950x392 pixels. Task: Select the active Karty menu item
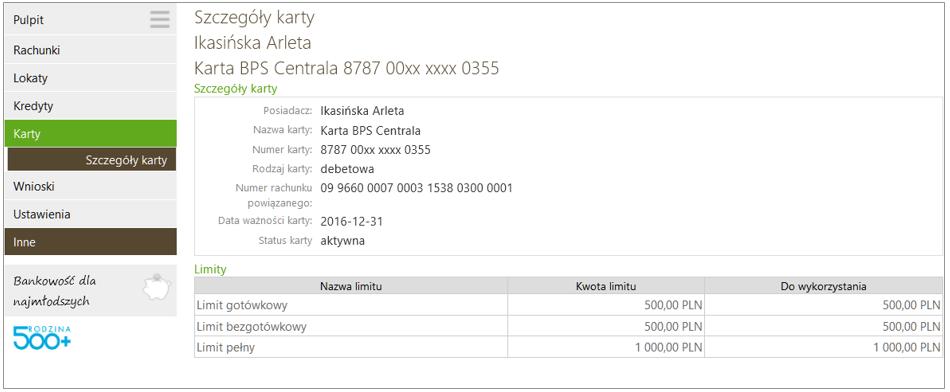point(90,133)
